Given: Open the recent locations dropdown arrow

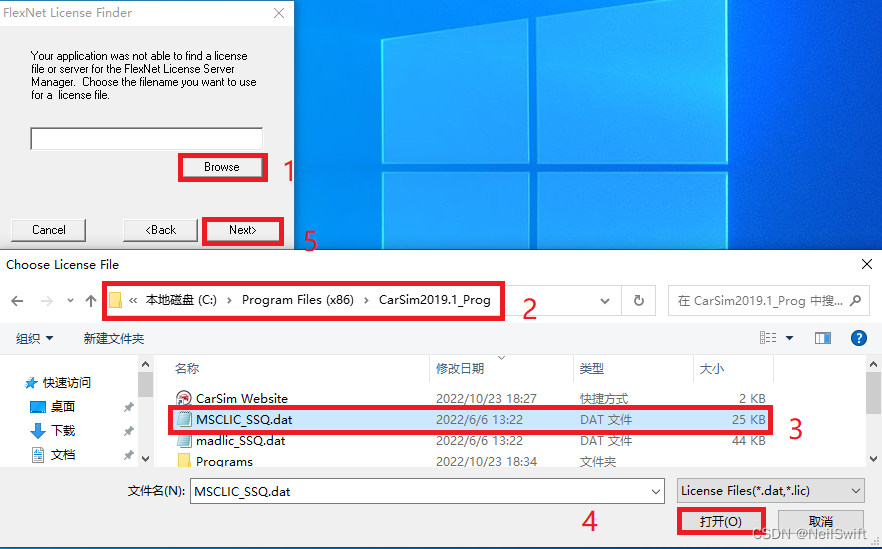Looking at the screenshot, I should pos(70,301).
